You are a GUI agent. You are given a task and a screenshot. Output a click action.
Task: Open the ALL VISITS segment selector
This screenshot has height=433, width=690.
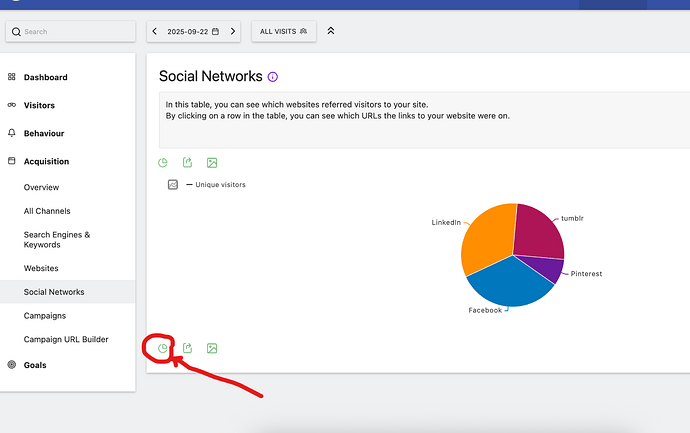pos(283,32)
